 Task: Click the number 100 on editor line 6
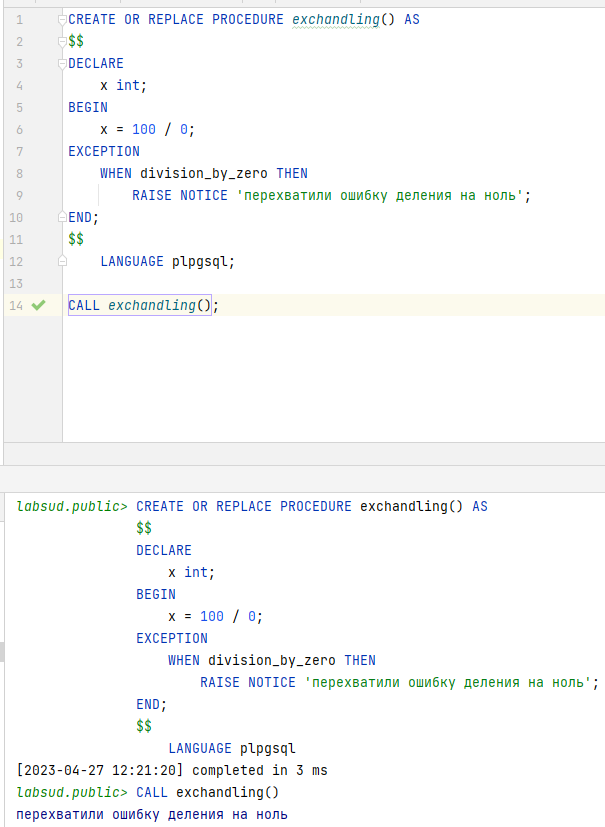pyautogui.click(x=143, y=129)
